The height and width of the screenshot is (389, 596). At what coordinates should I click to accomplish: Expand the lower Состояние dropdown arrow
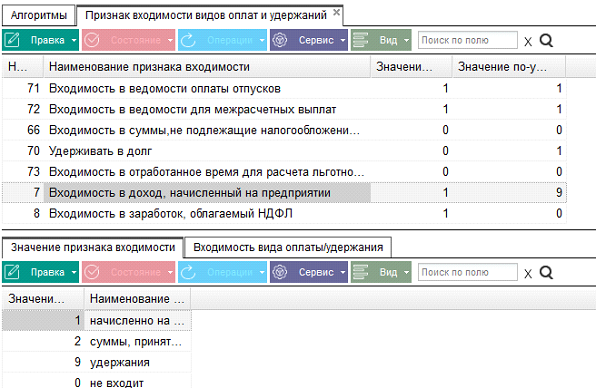pos(170,272)
